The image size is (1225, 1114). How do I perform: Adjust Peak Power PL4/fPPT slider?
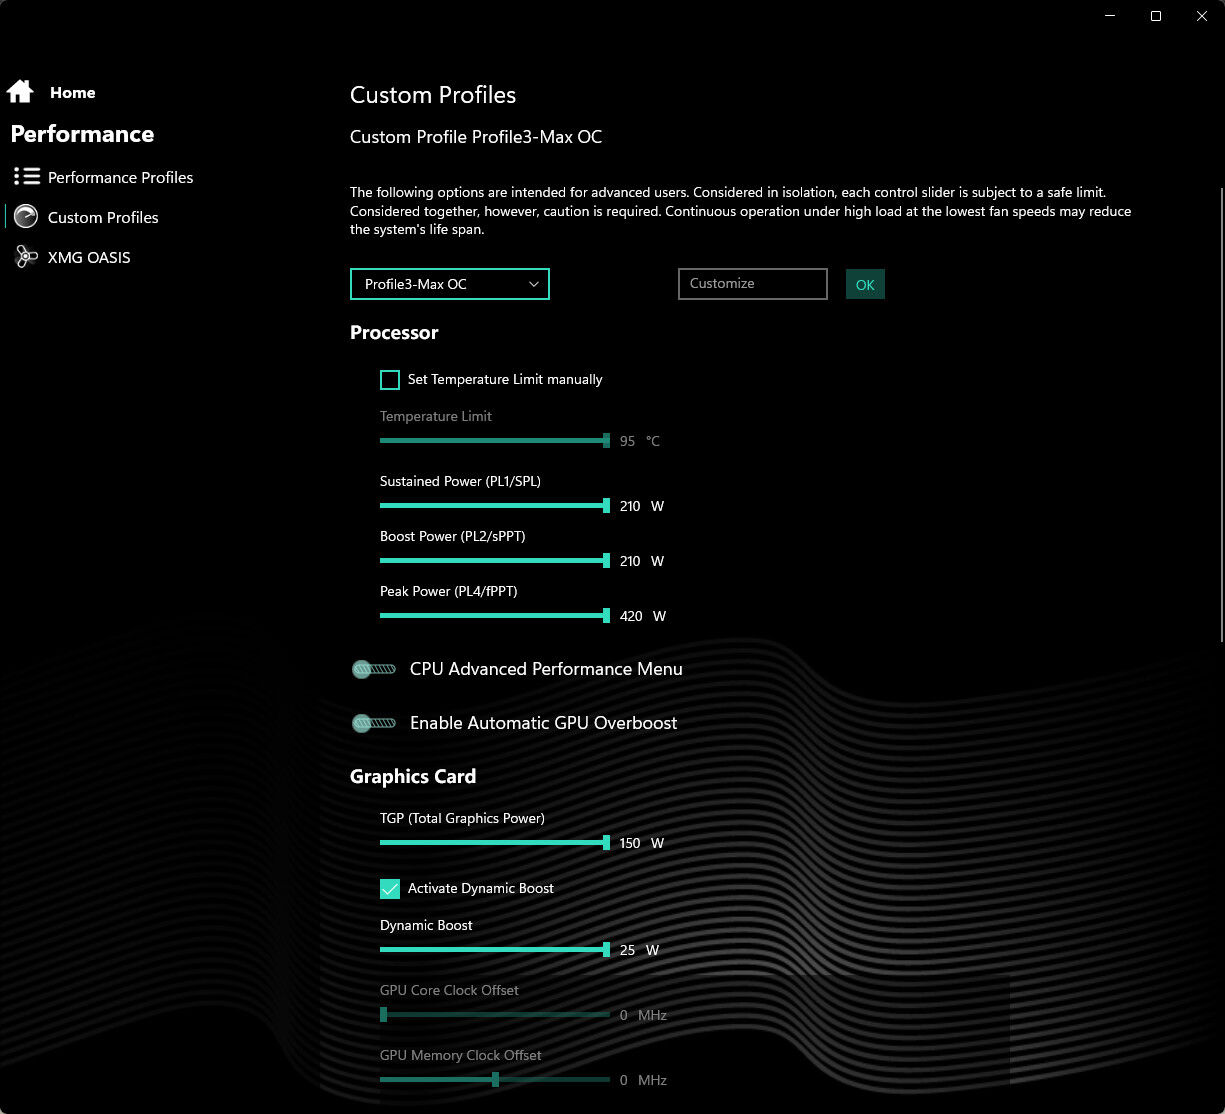point(495,615)
